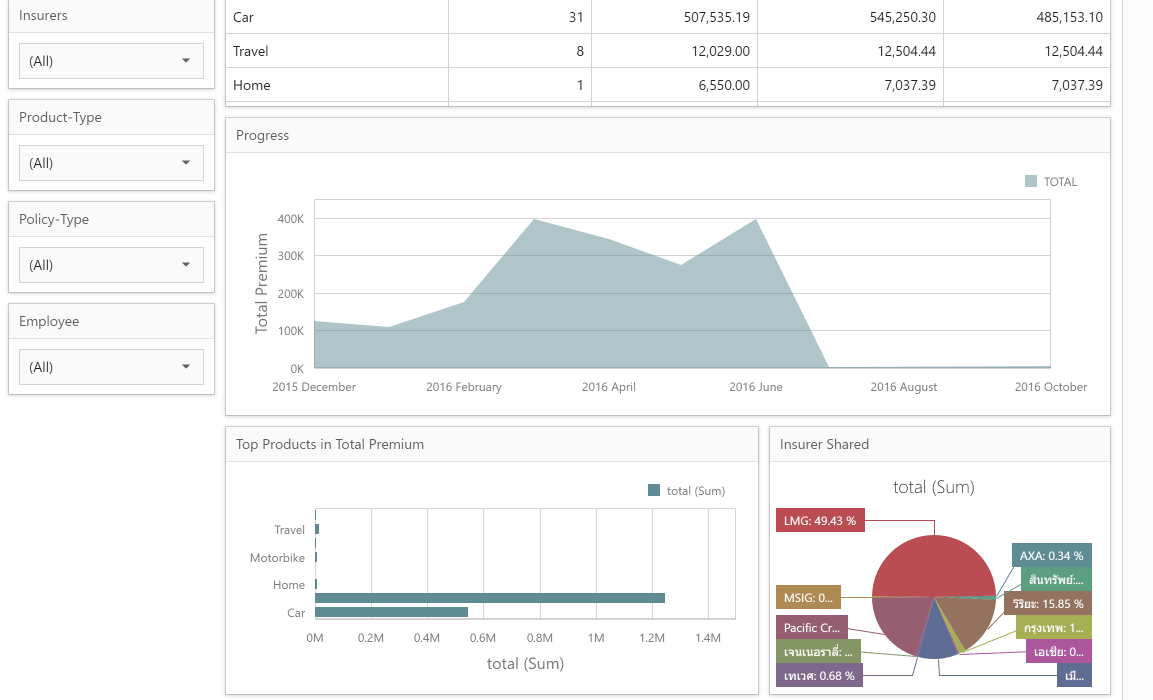The image size is (1153, 700).
Task: Select the วิริยะ 15.85 % pie label
Action: (x=1047, y=604)
